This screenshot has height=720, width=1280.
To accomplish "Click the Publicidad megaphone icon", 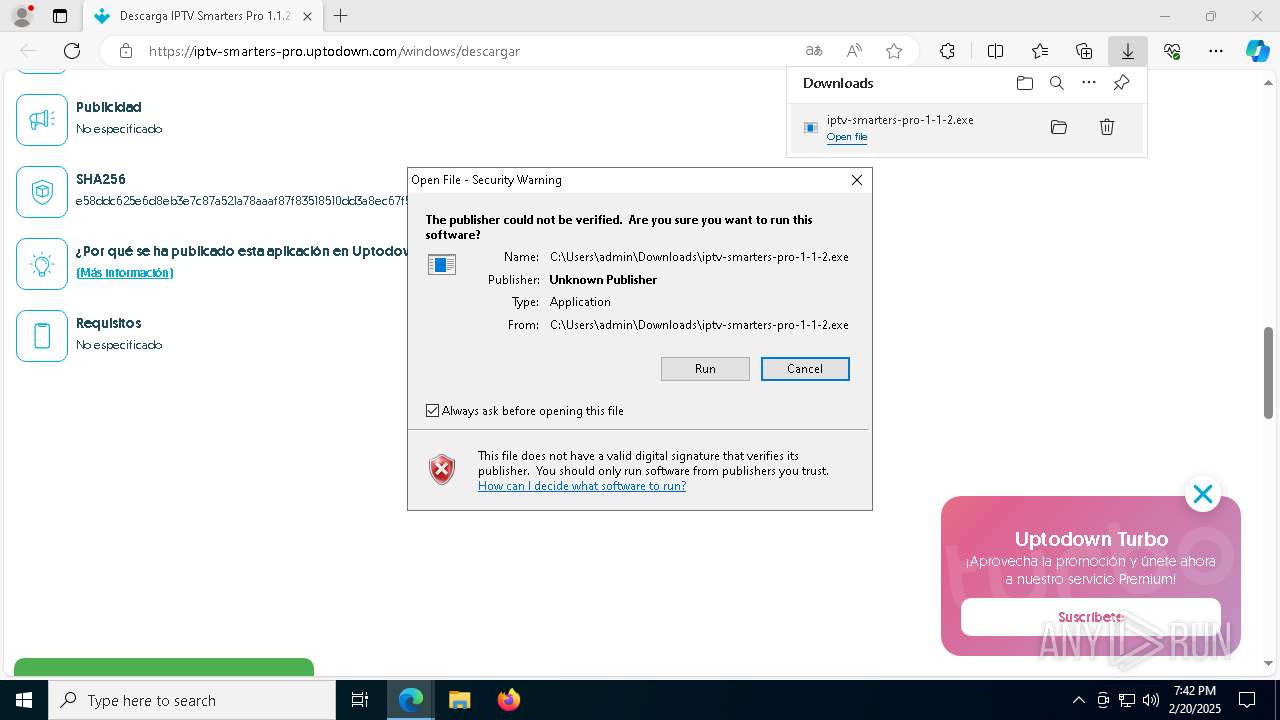I will (42, 120).
